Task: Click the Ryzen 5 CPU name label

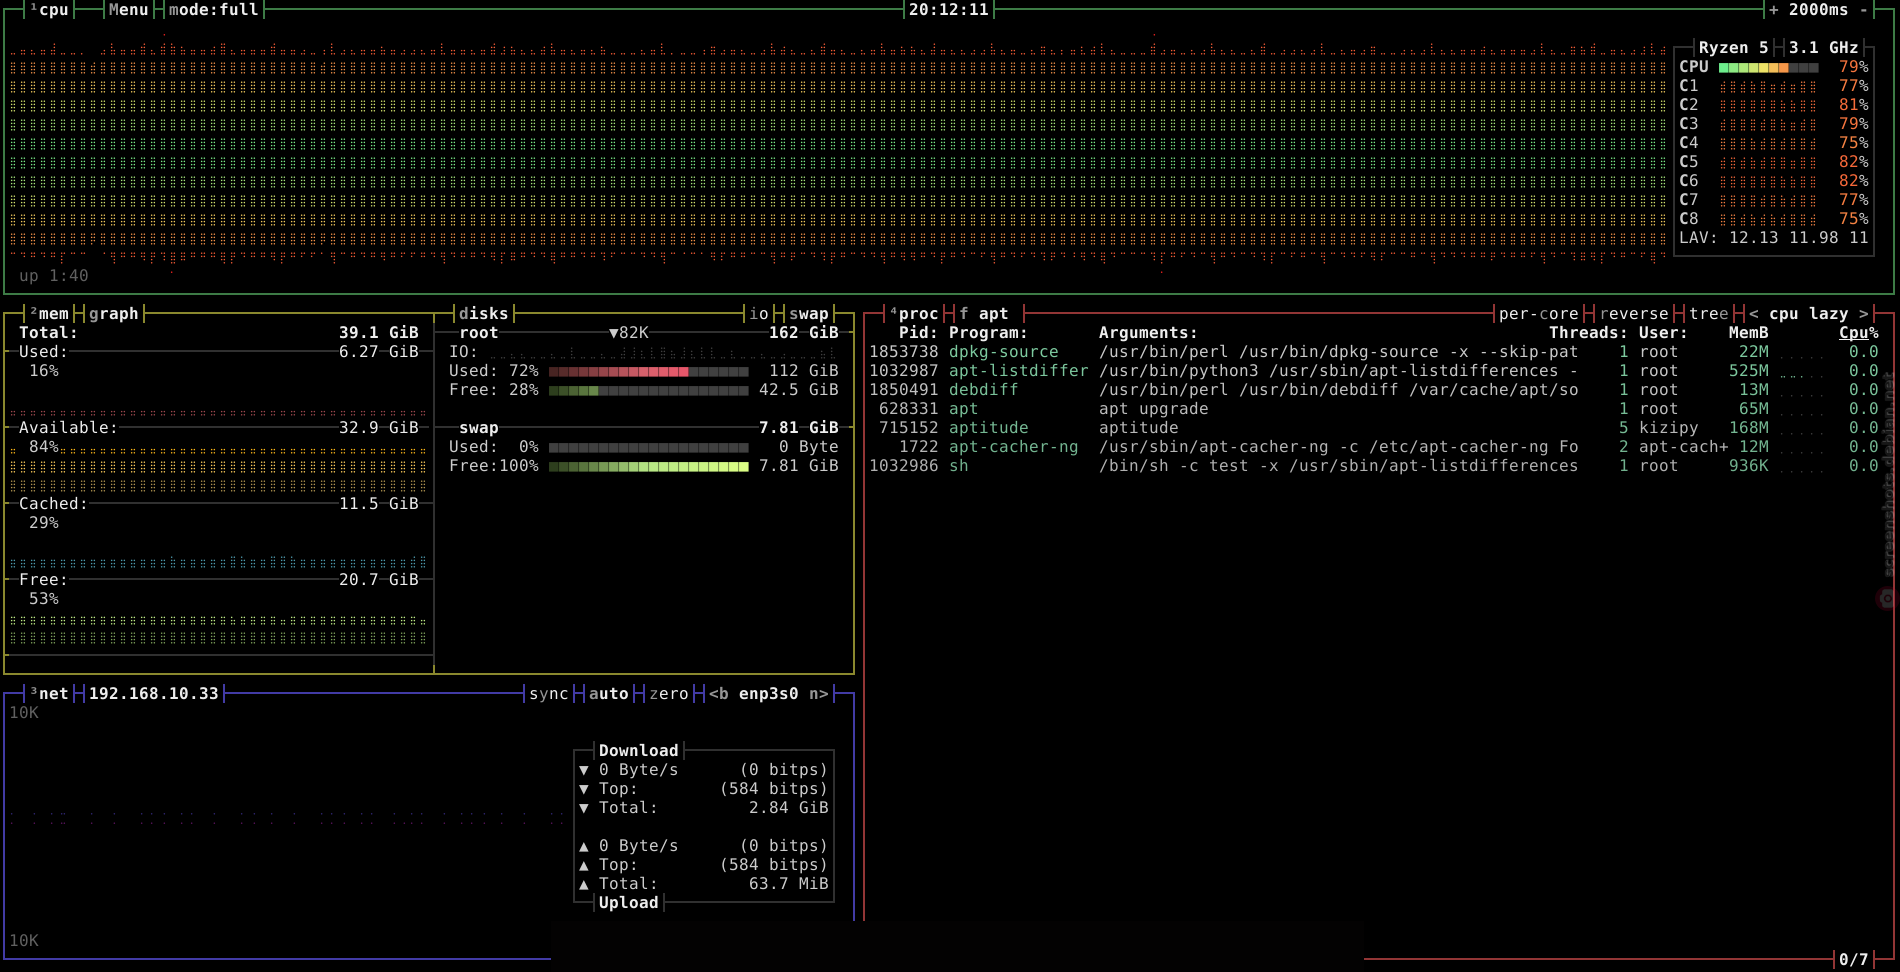Action: [1733, 48]
